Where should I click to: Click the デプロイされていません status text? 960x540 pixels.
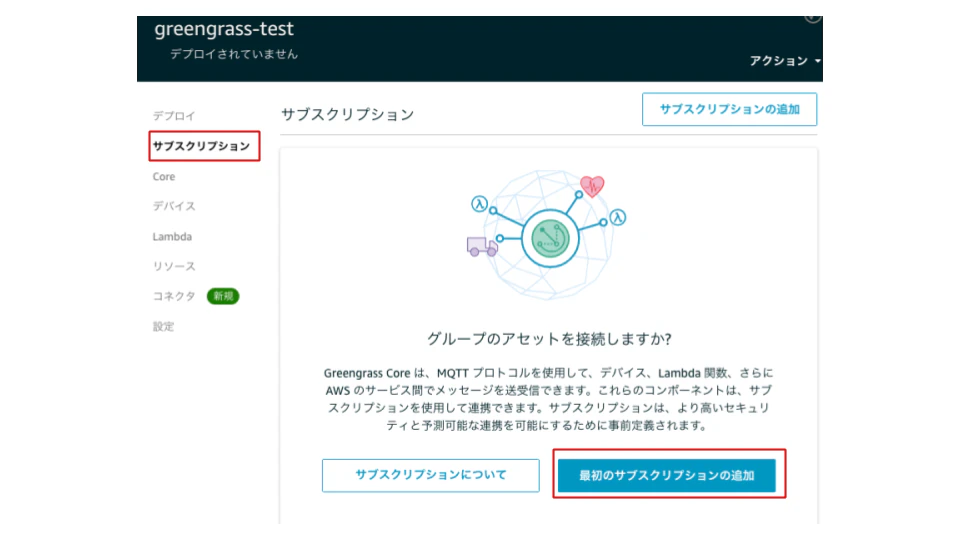[234, 54]
